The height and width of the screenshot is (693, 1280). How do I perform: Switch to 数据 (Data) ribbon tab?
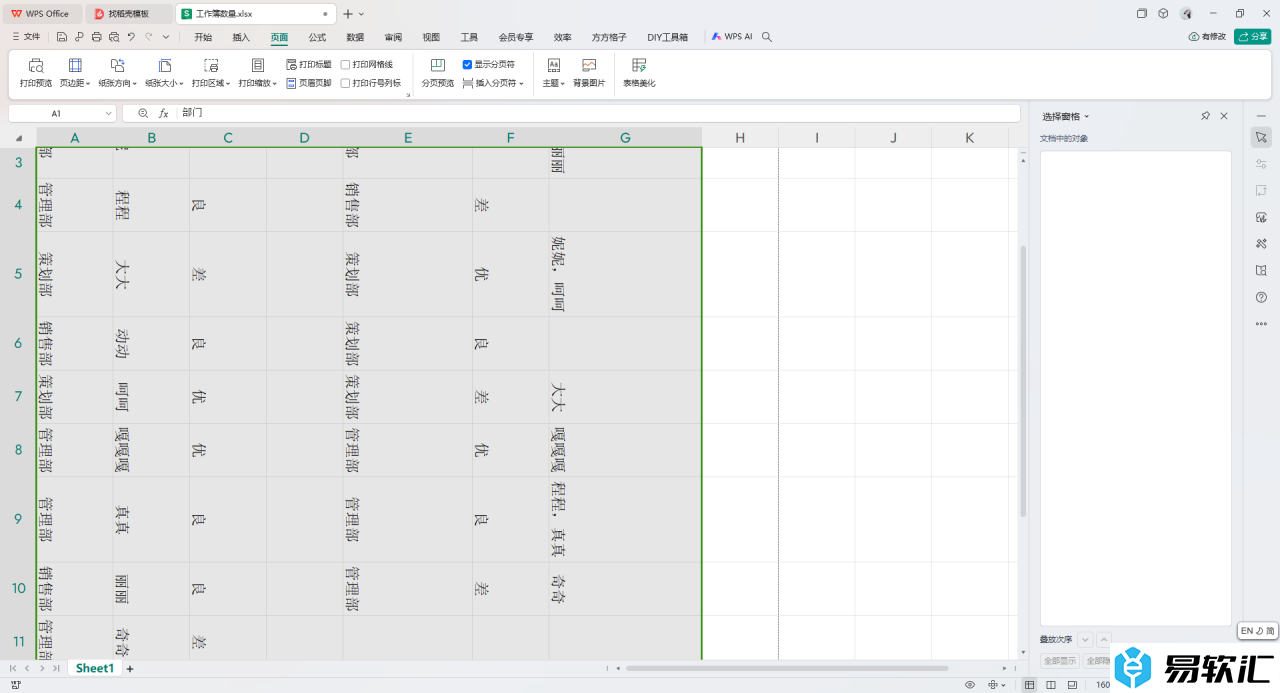click(355, 37)
